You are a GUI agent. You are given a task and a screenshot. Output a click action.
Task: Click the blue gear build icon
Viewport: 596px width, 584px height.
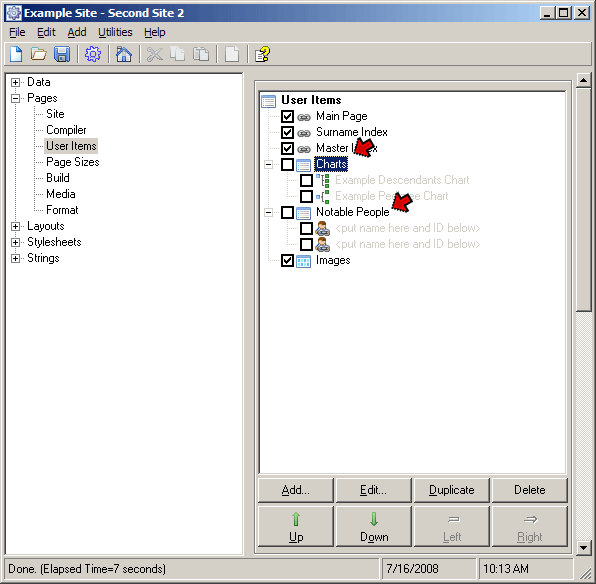pyautogui.click(x=93, y=54)
